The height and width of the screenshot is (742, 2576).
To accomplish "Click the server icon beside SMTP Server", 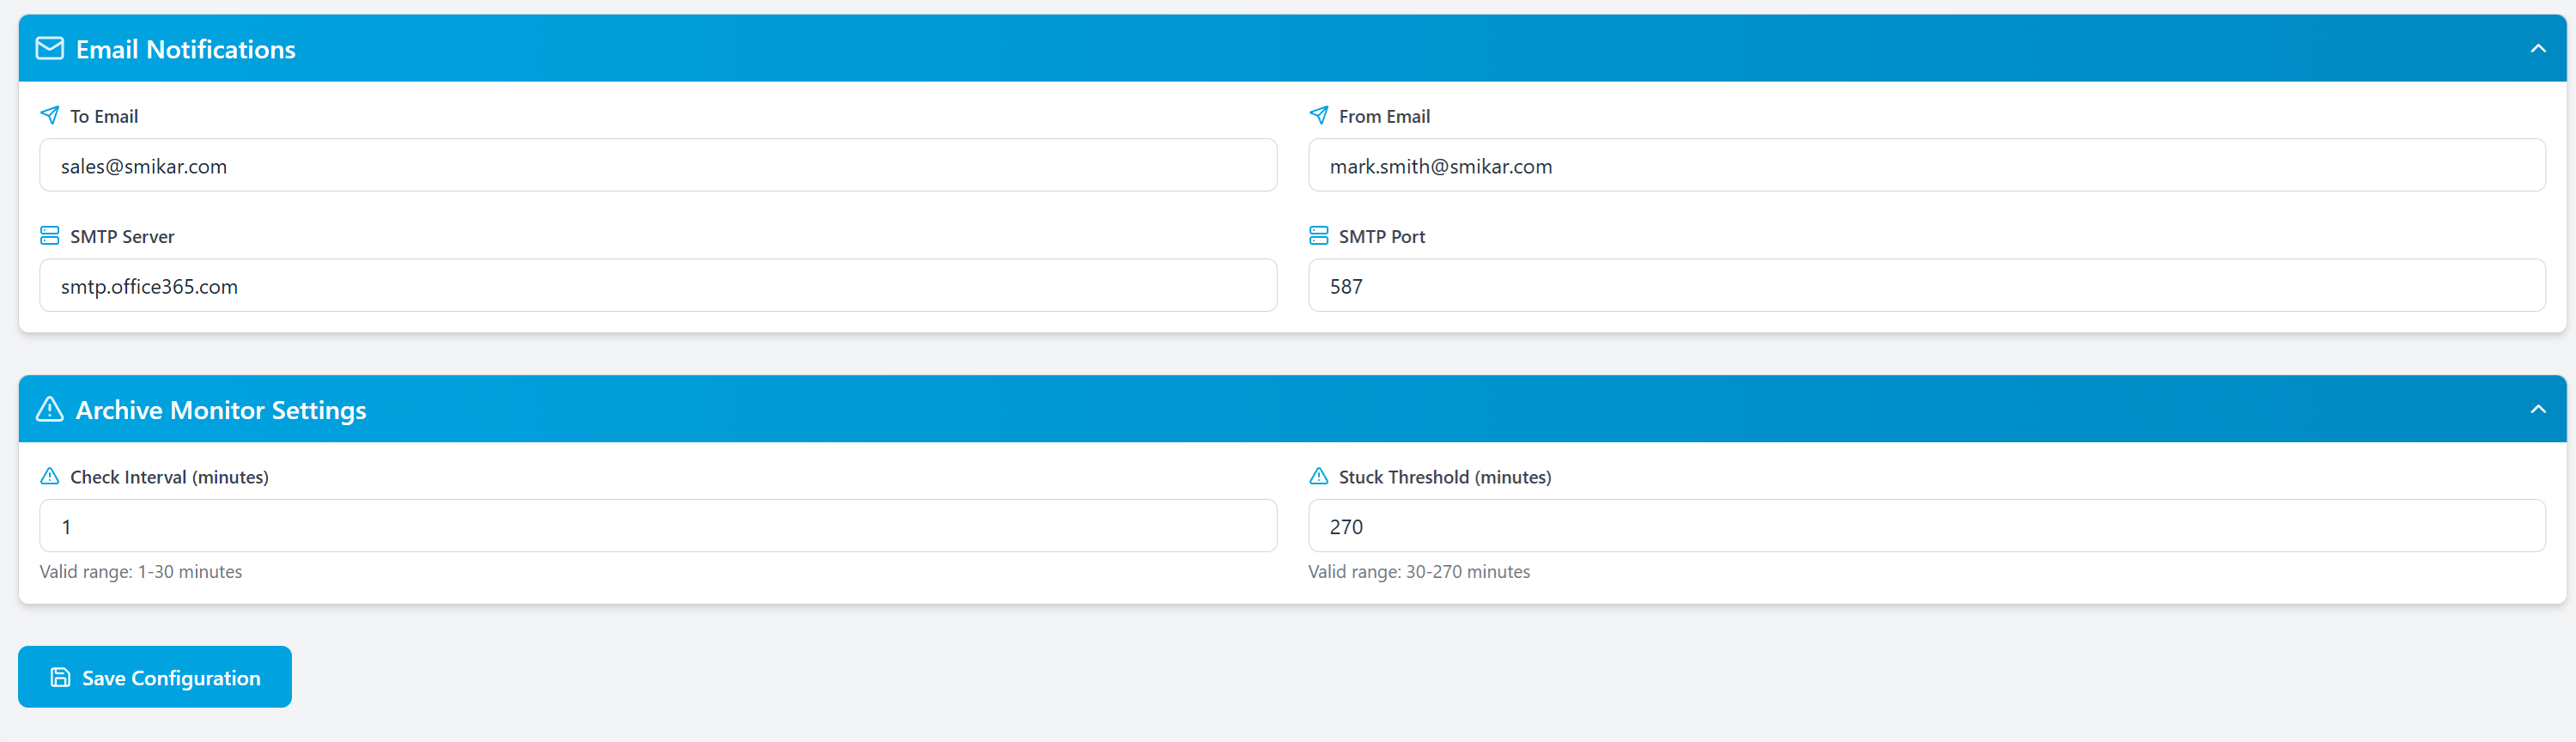I will [49, 235].
